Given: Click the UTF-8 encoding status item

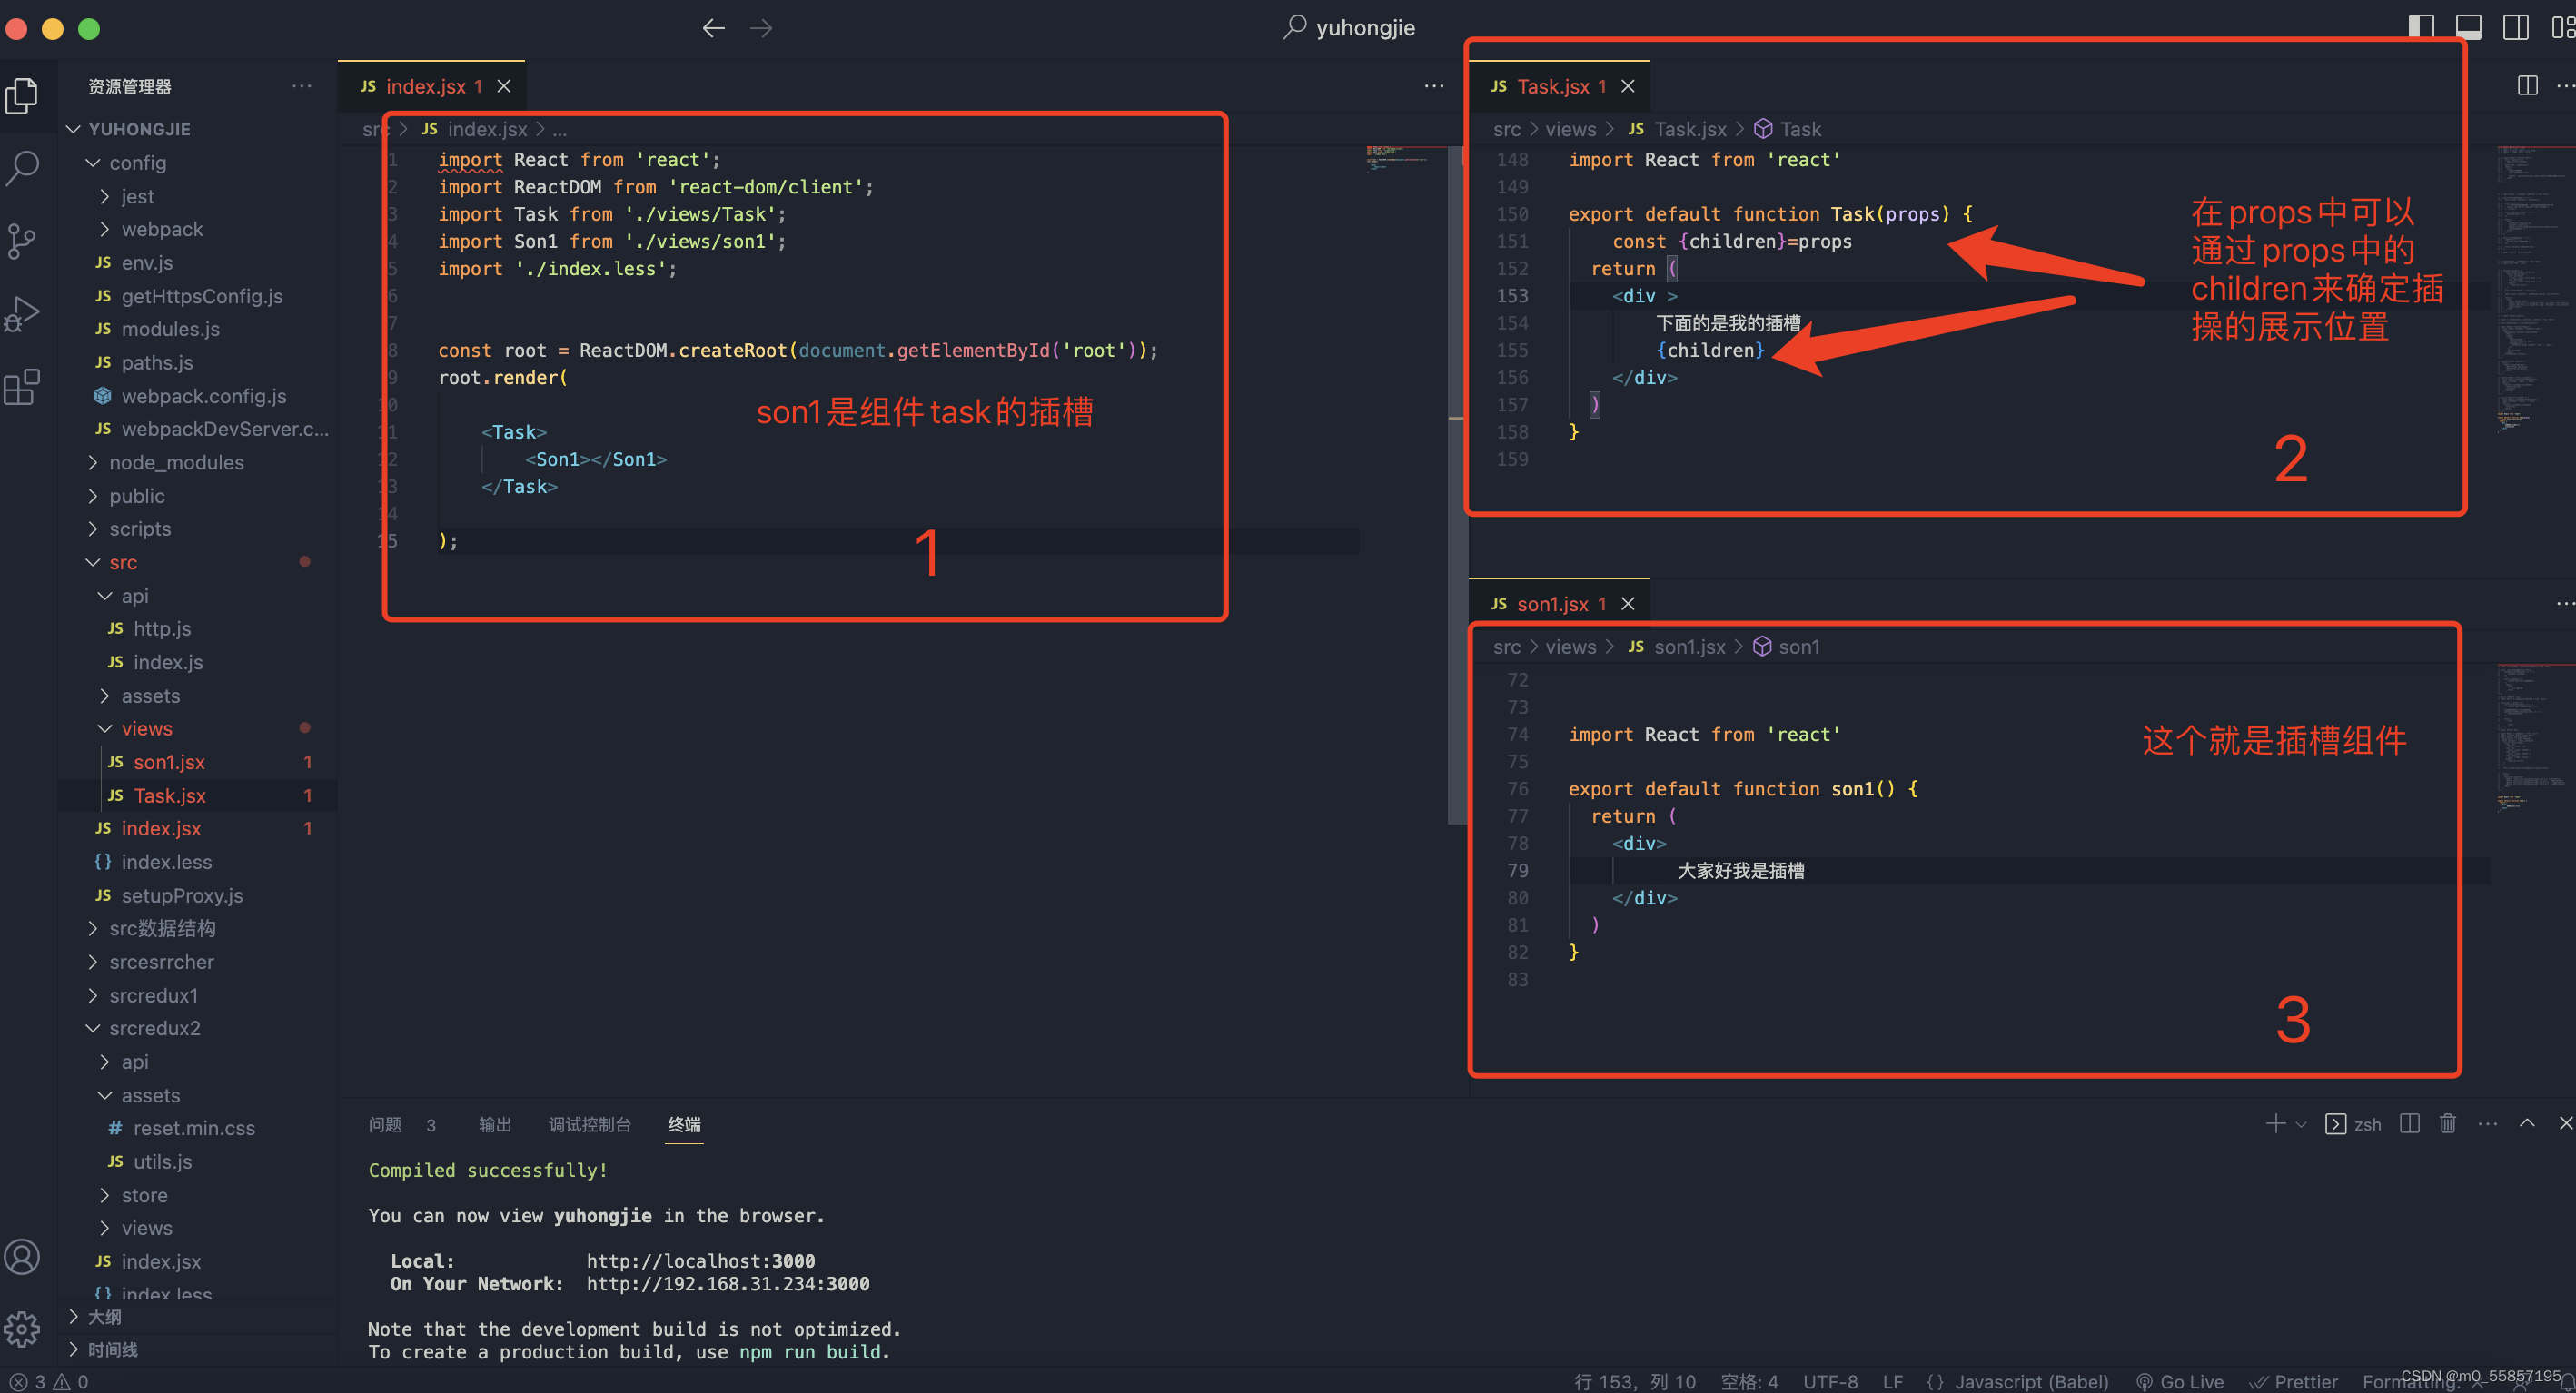Looking at the screenshot, I should [x=1830, y=1381].
